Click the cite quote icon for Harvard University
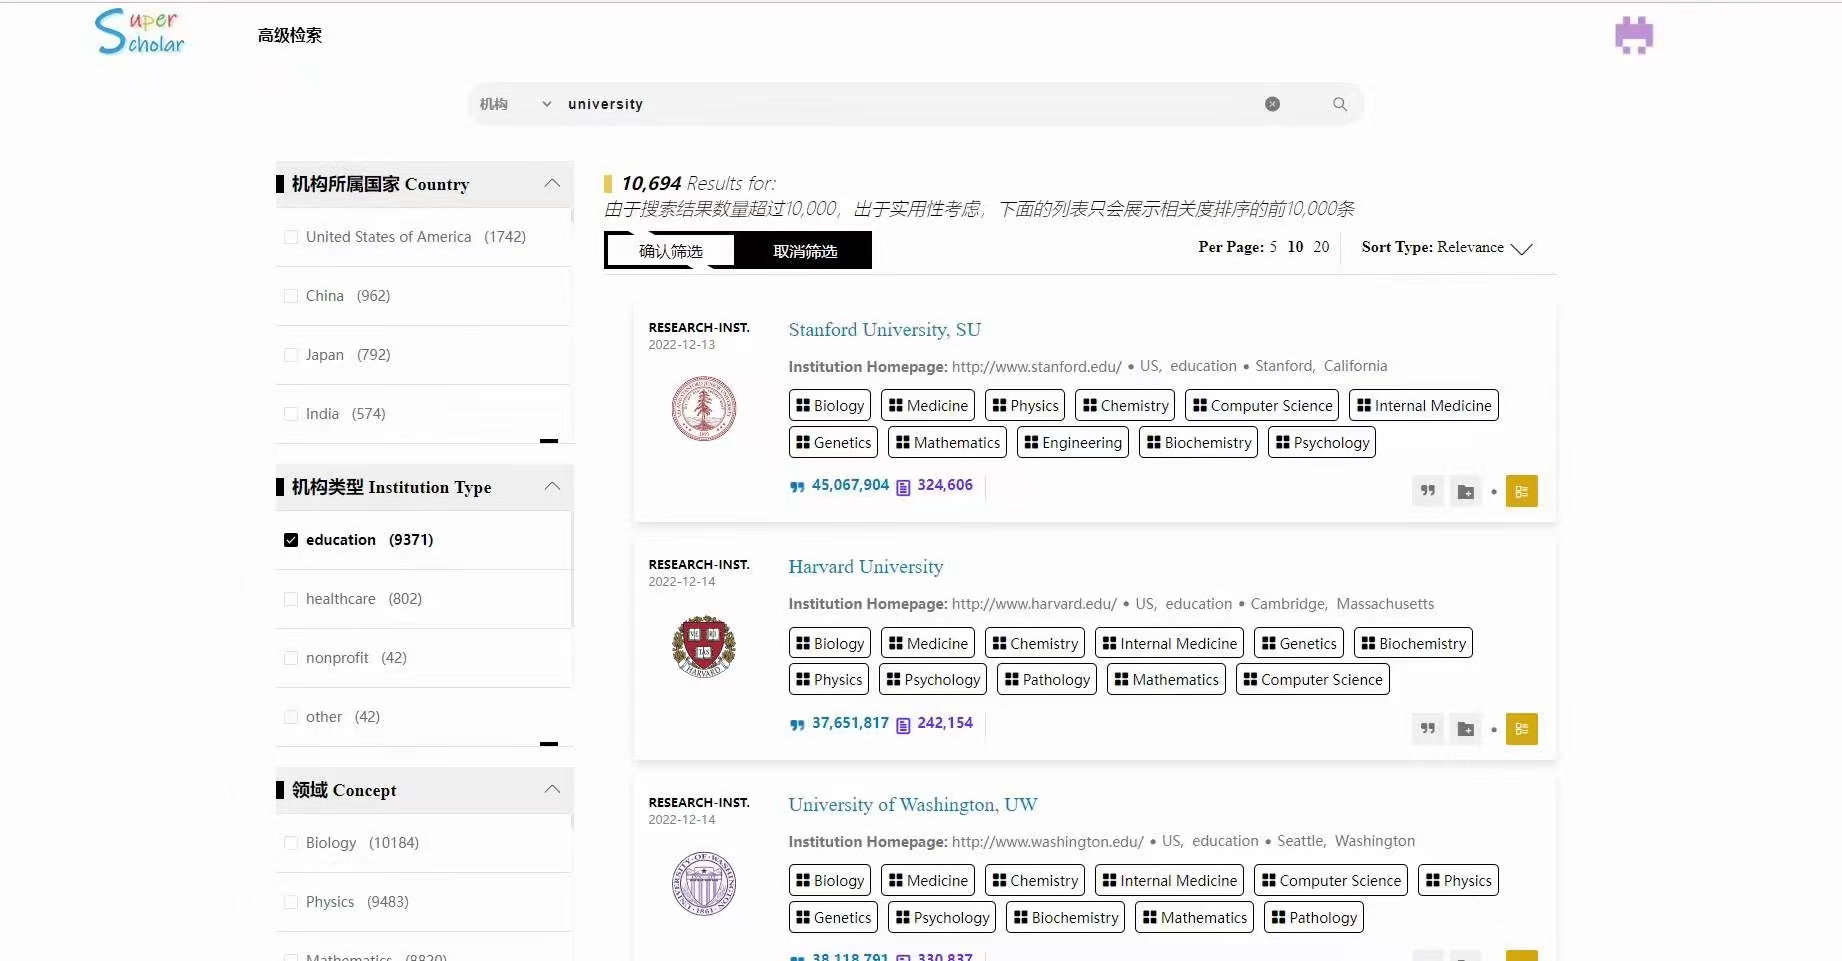This screenshot has height=961, width=1842. tap(1428, 729)
